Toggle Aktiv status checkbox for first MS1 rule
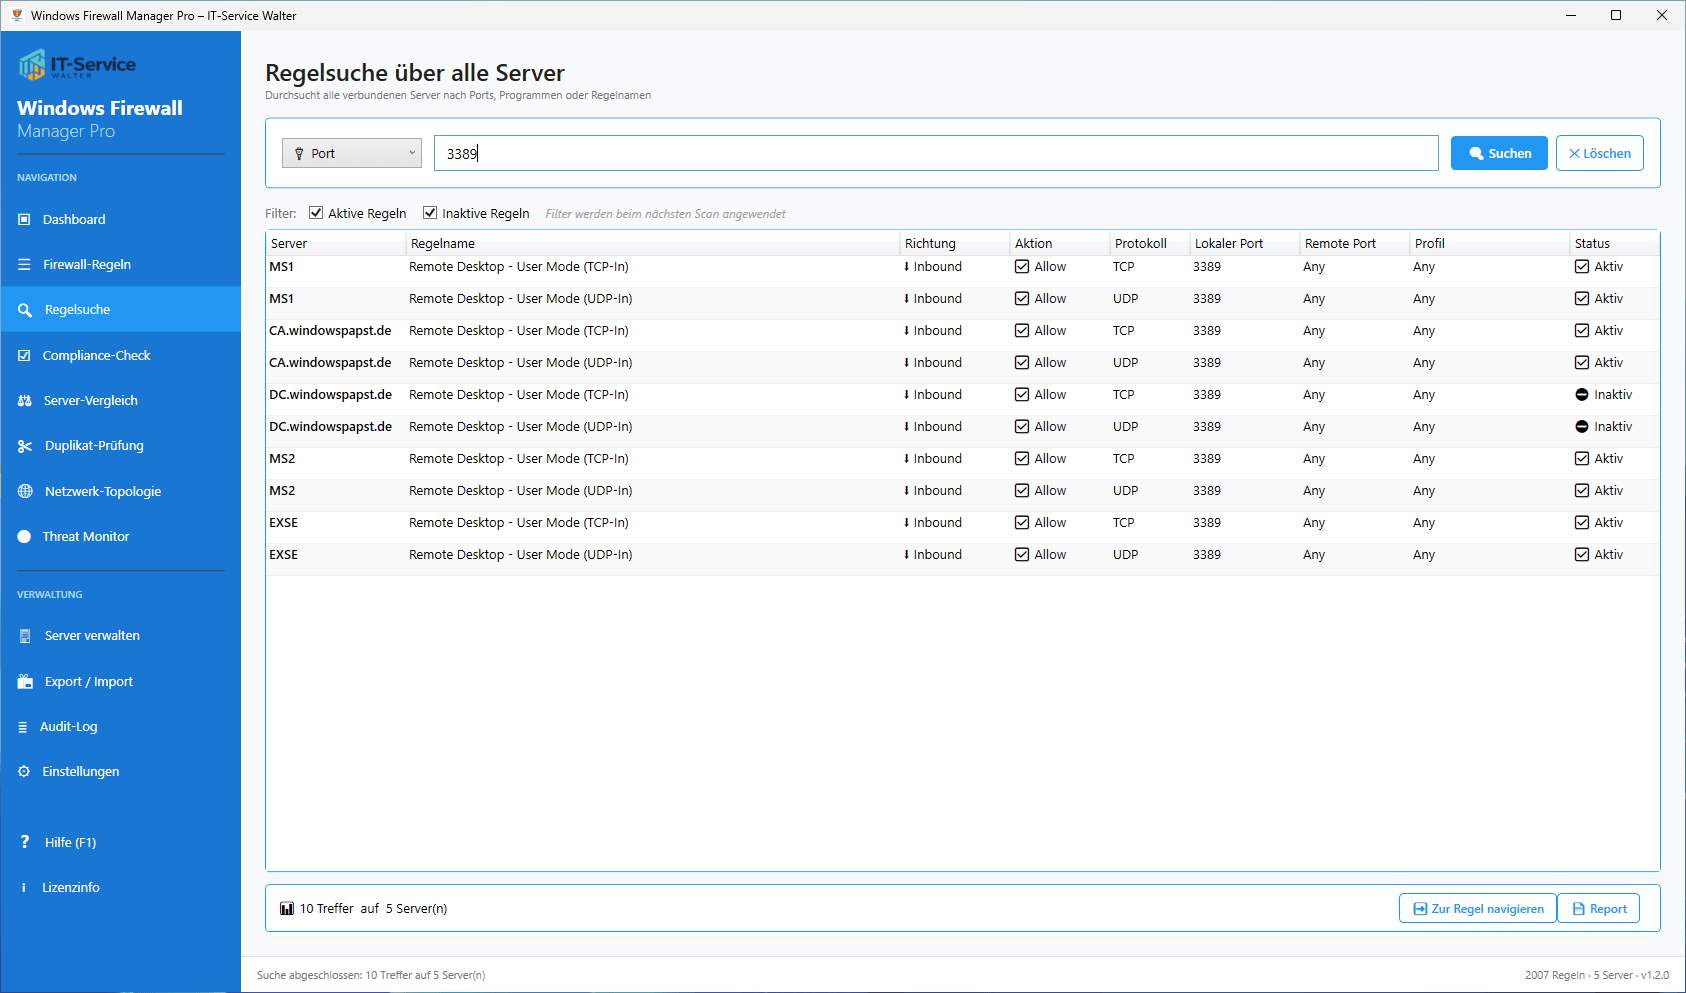The width and height of the screenshot is (1686, 993). coord(1582,267)
